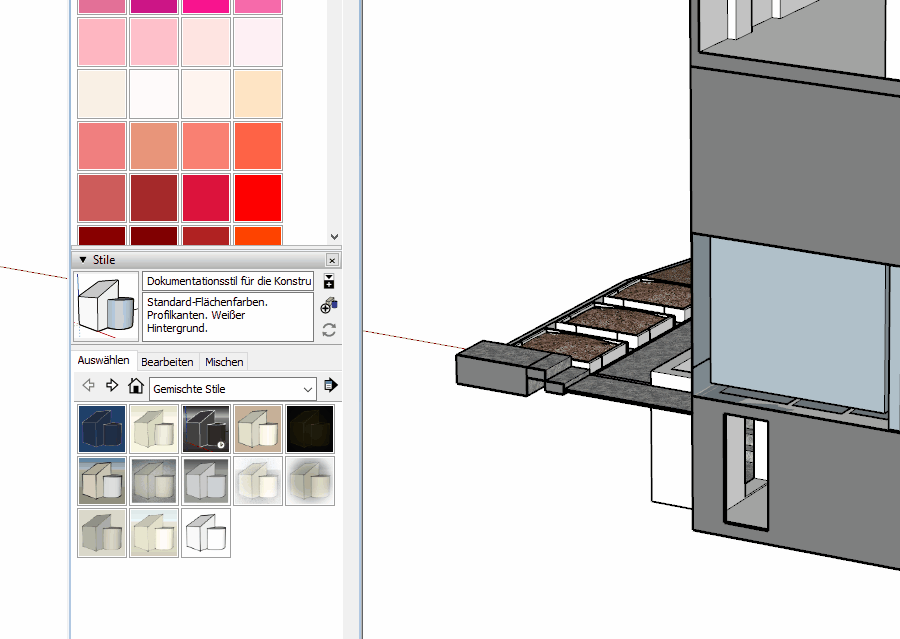Choose the peach color swatch

click(258, 94)
